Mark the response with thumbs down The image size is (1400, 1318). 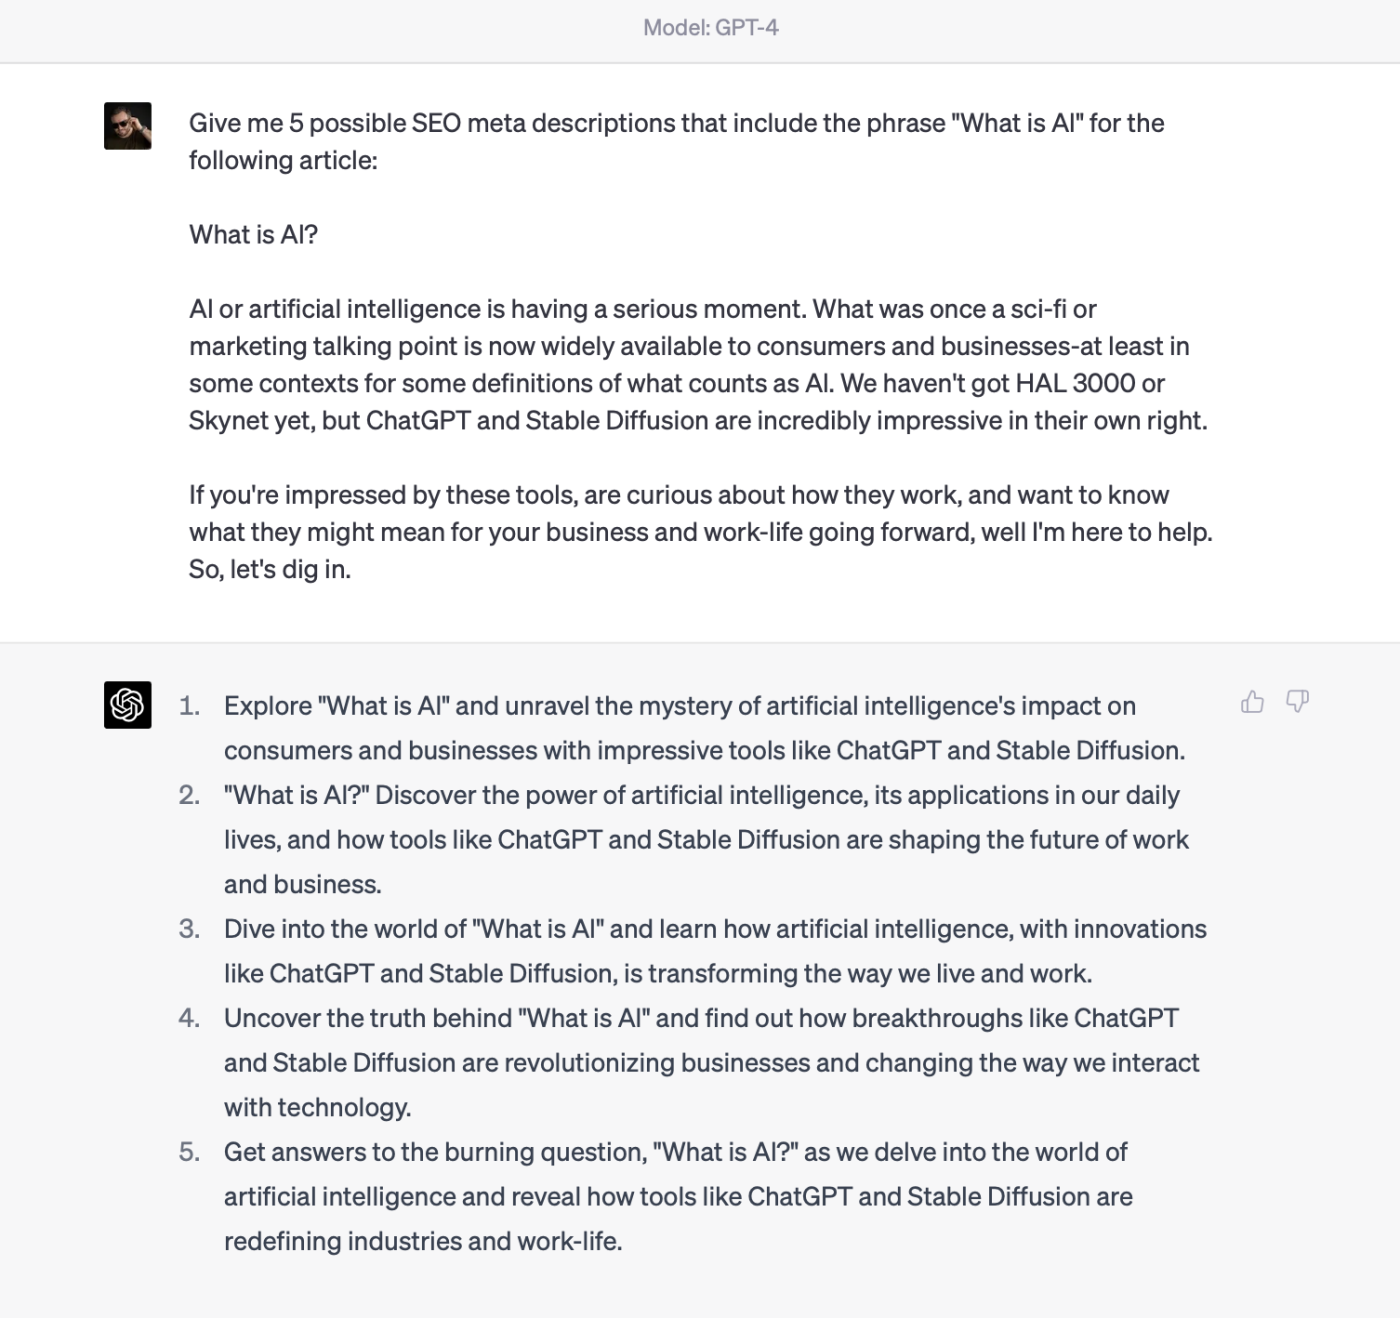click(1297, 702)
